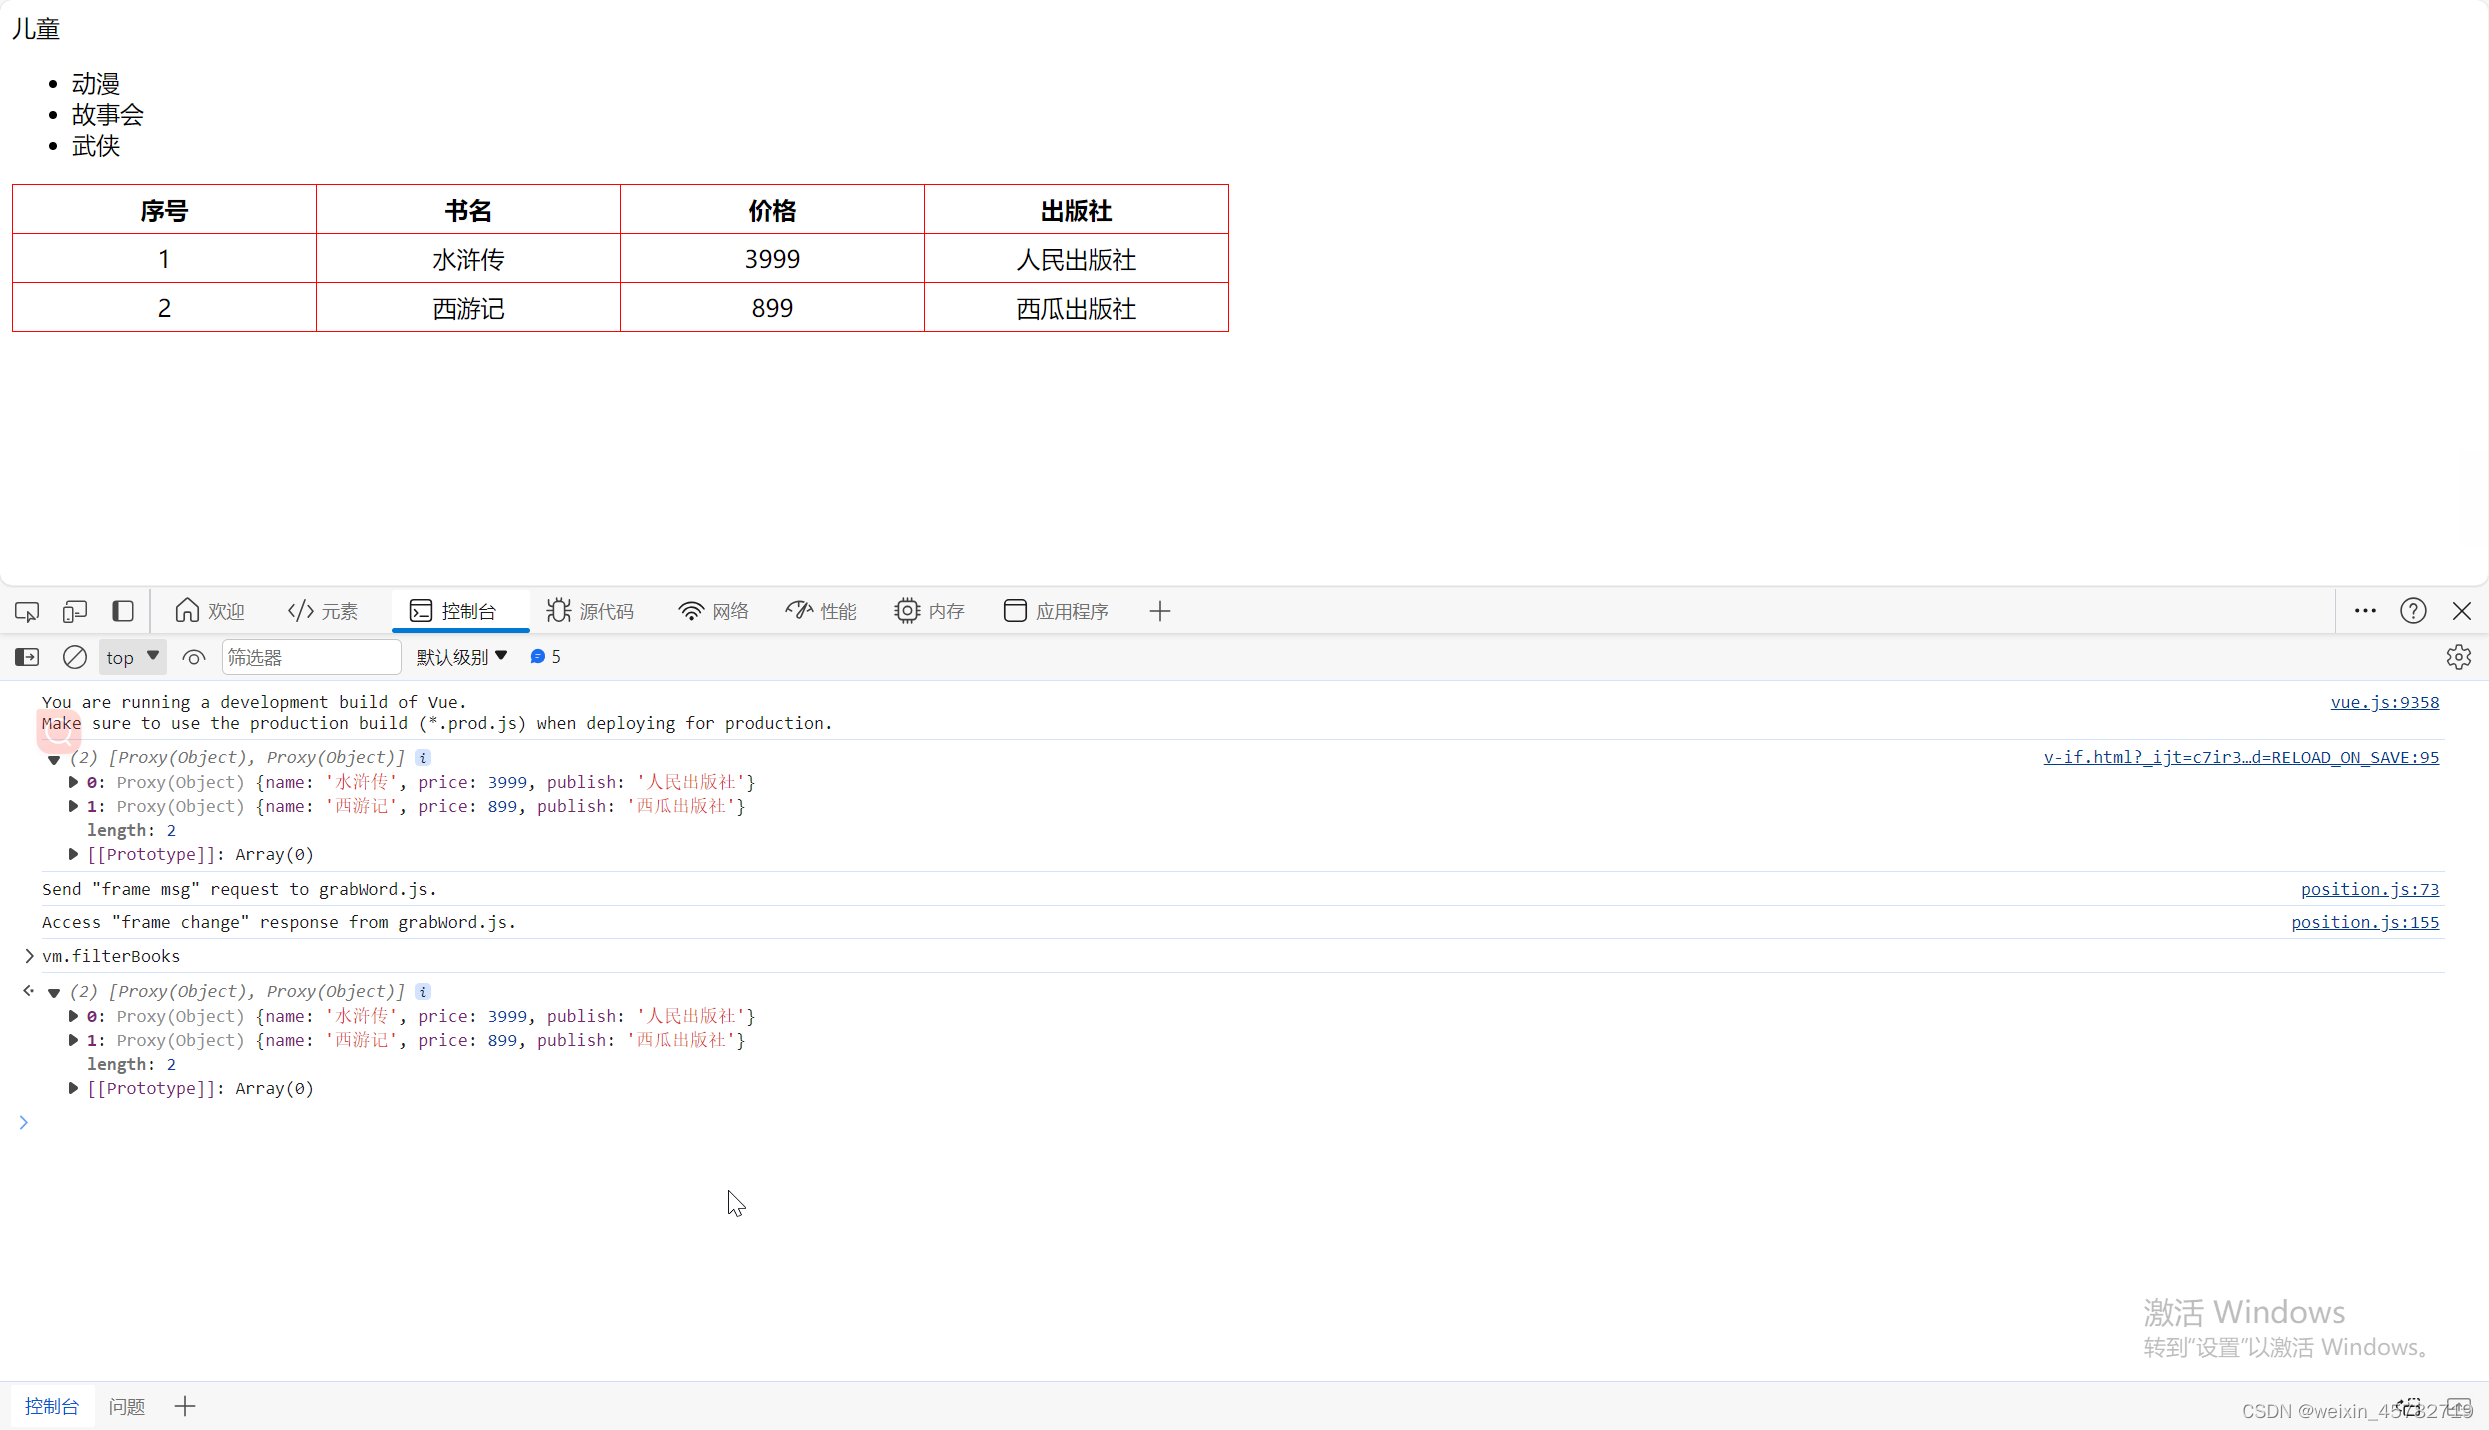
Task: Toggle device emulation icon
Action: point(75,611)
